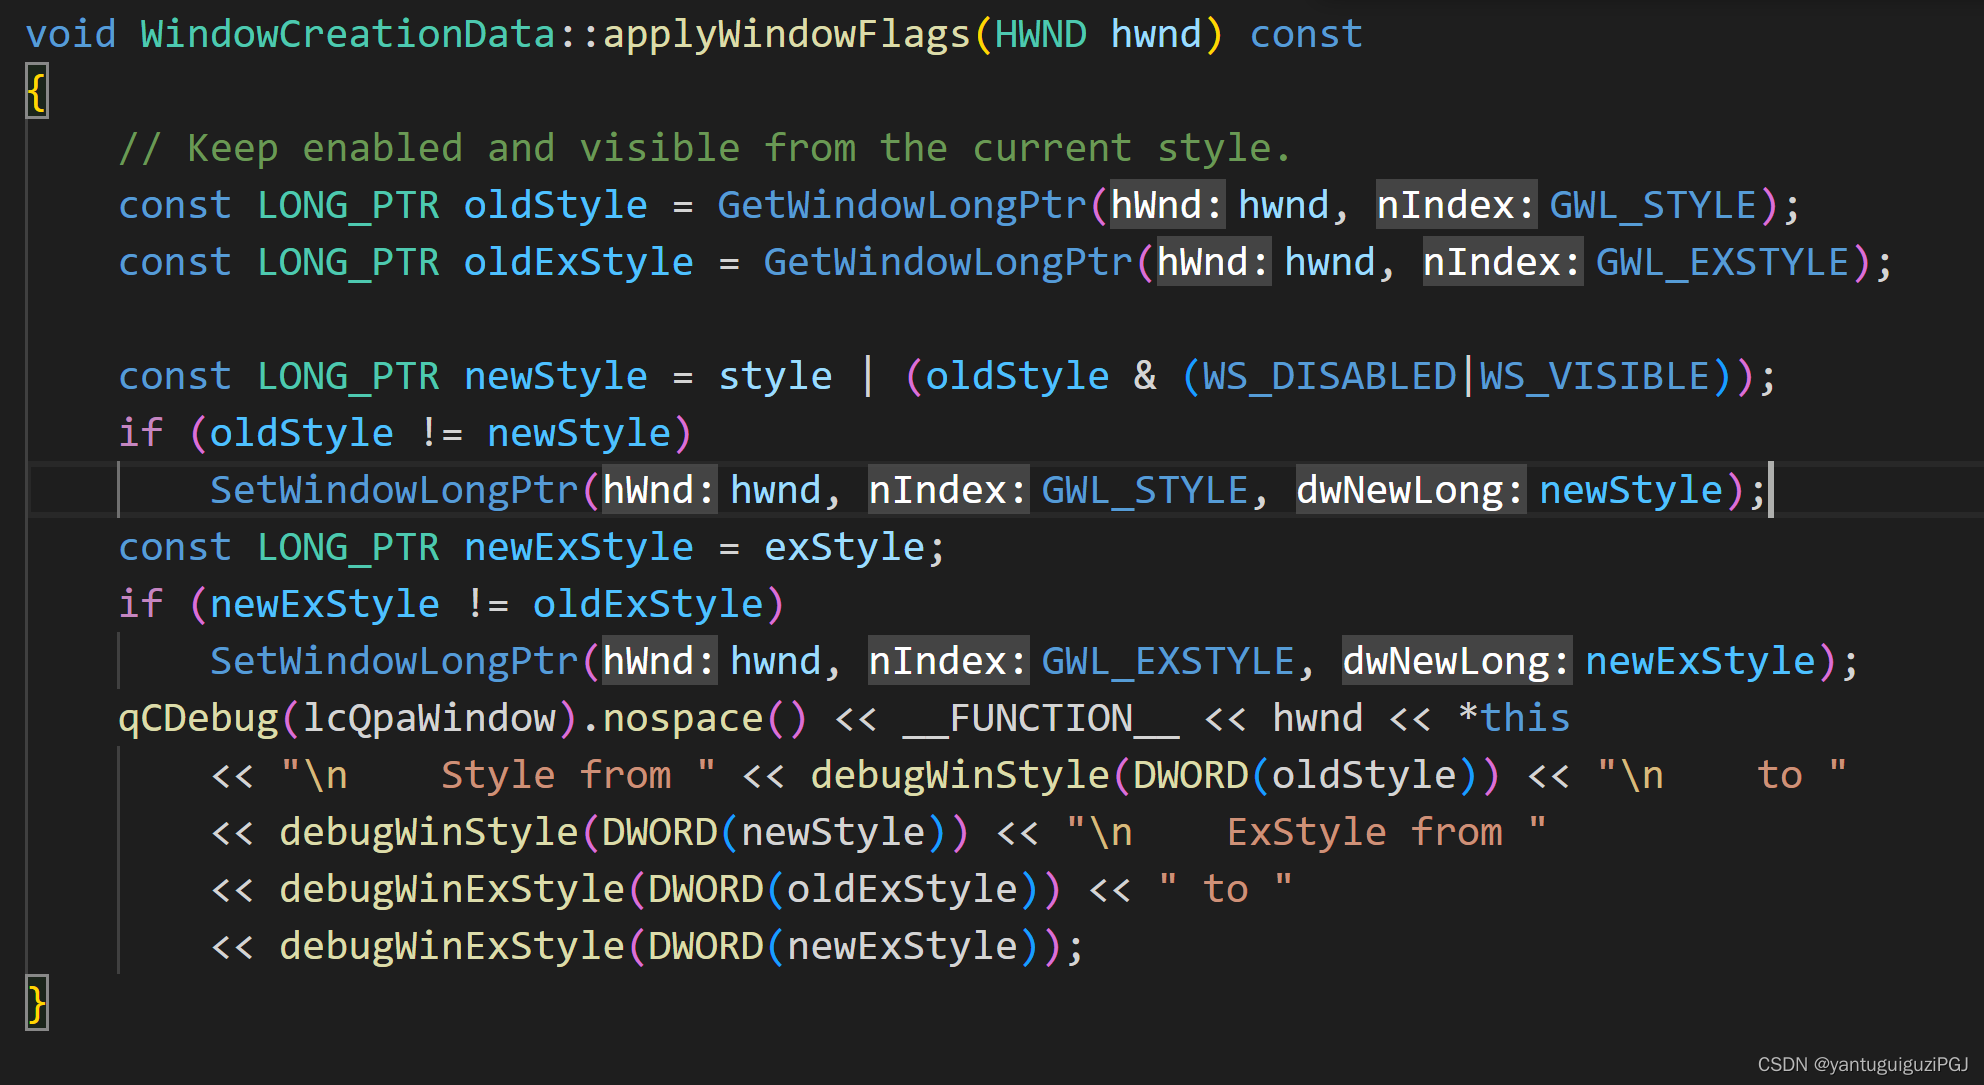1984x1085 pixels.
Task: Open the CSDN @yantuguiguziPGJ watermark link
Action: coord(1866,1063)
